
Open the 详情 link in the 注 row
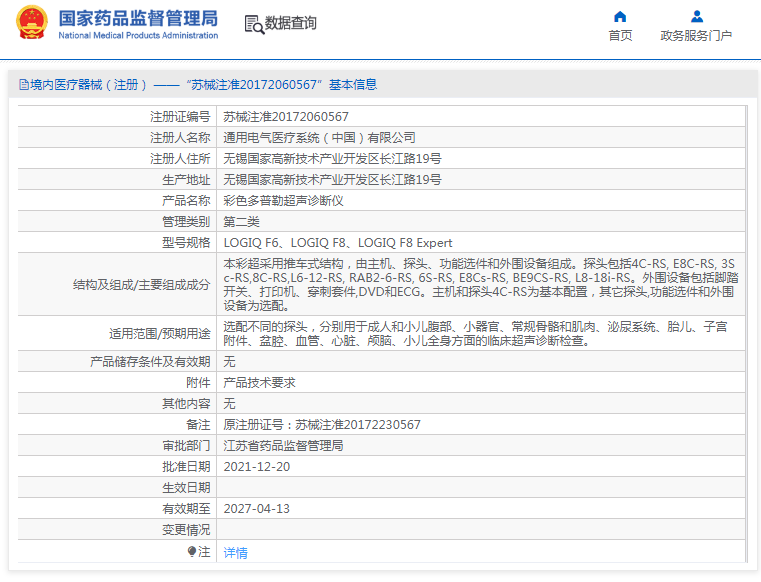(x=235, y=552)
